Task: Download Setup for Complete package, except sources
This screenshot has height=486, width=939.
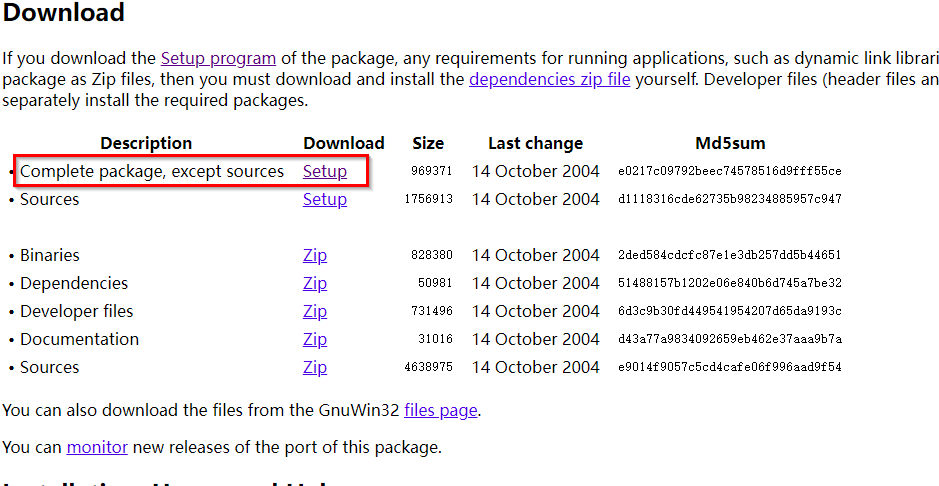Action: click(x=325, y=171)
